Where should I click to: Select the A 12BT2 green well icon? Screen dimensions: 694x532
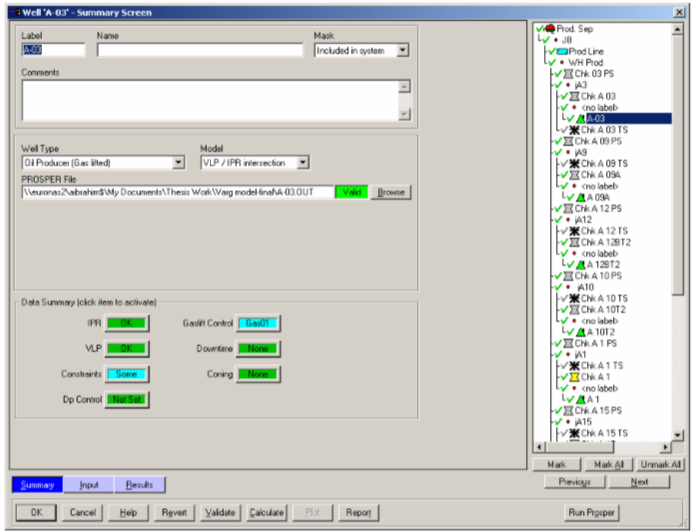(x=581, y=265)
